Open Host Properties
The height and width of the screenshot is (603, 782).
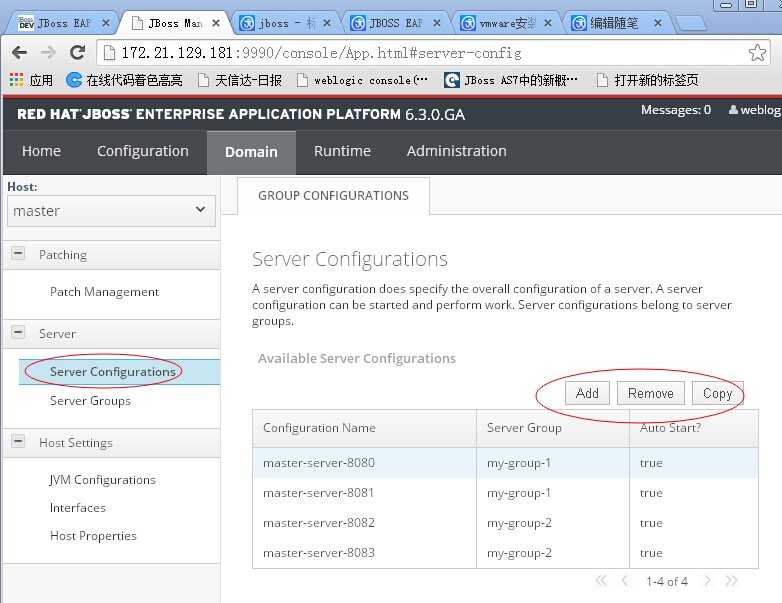point(93,536)
